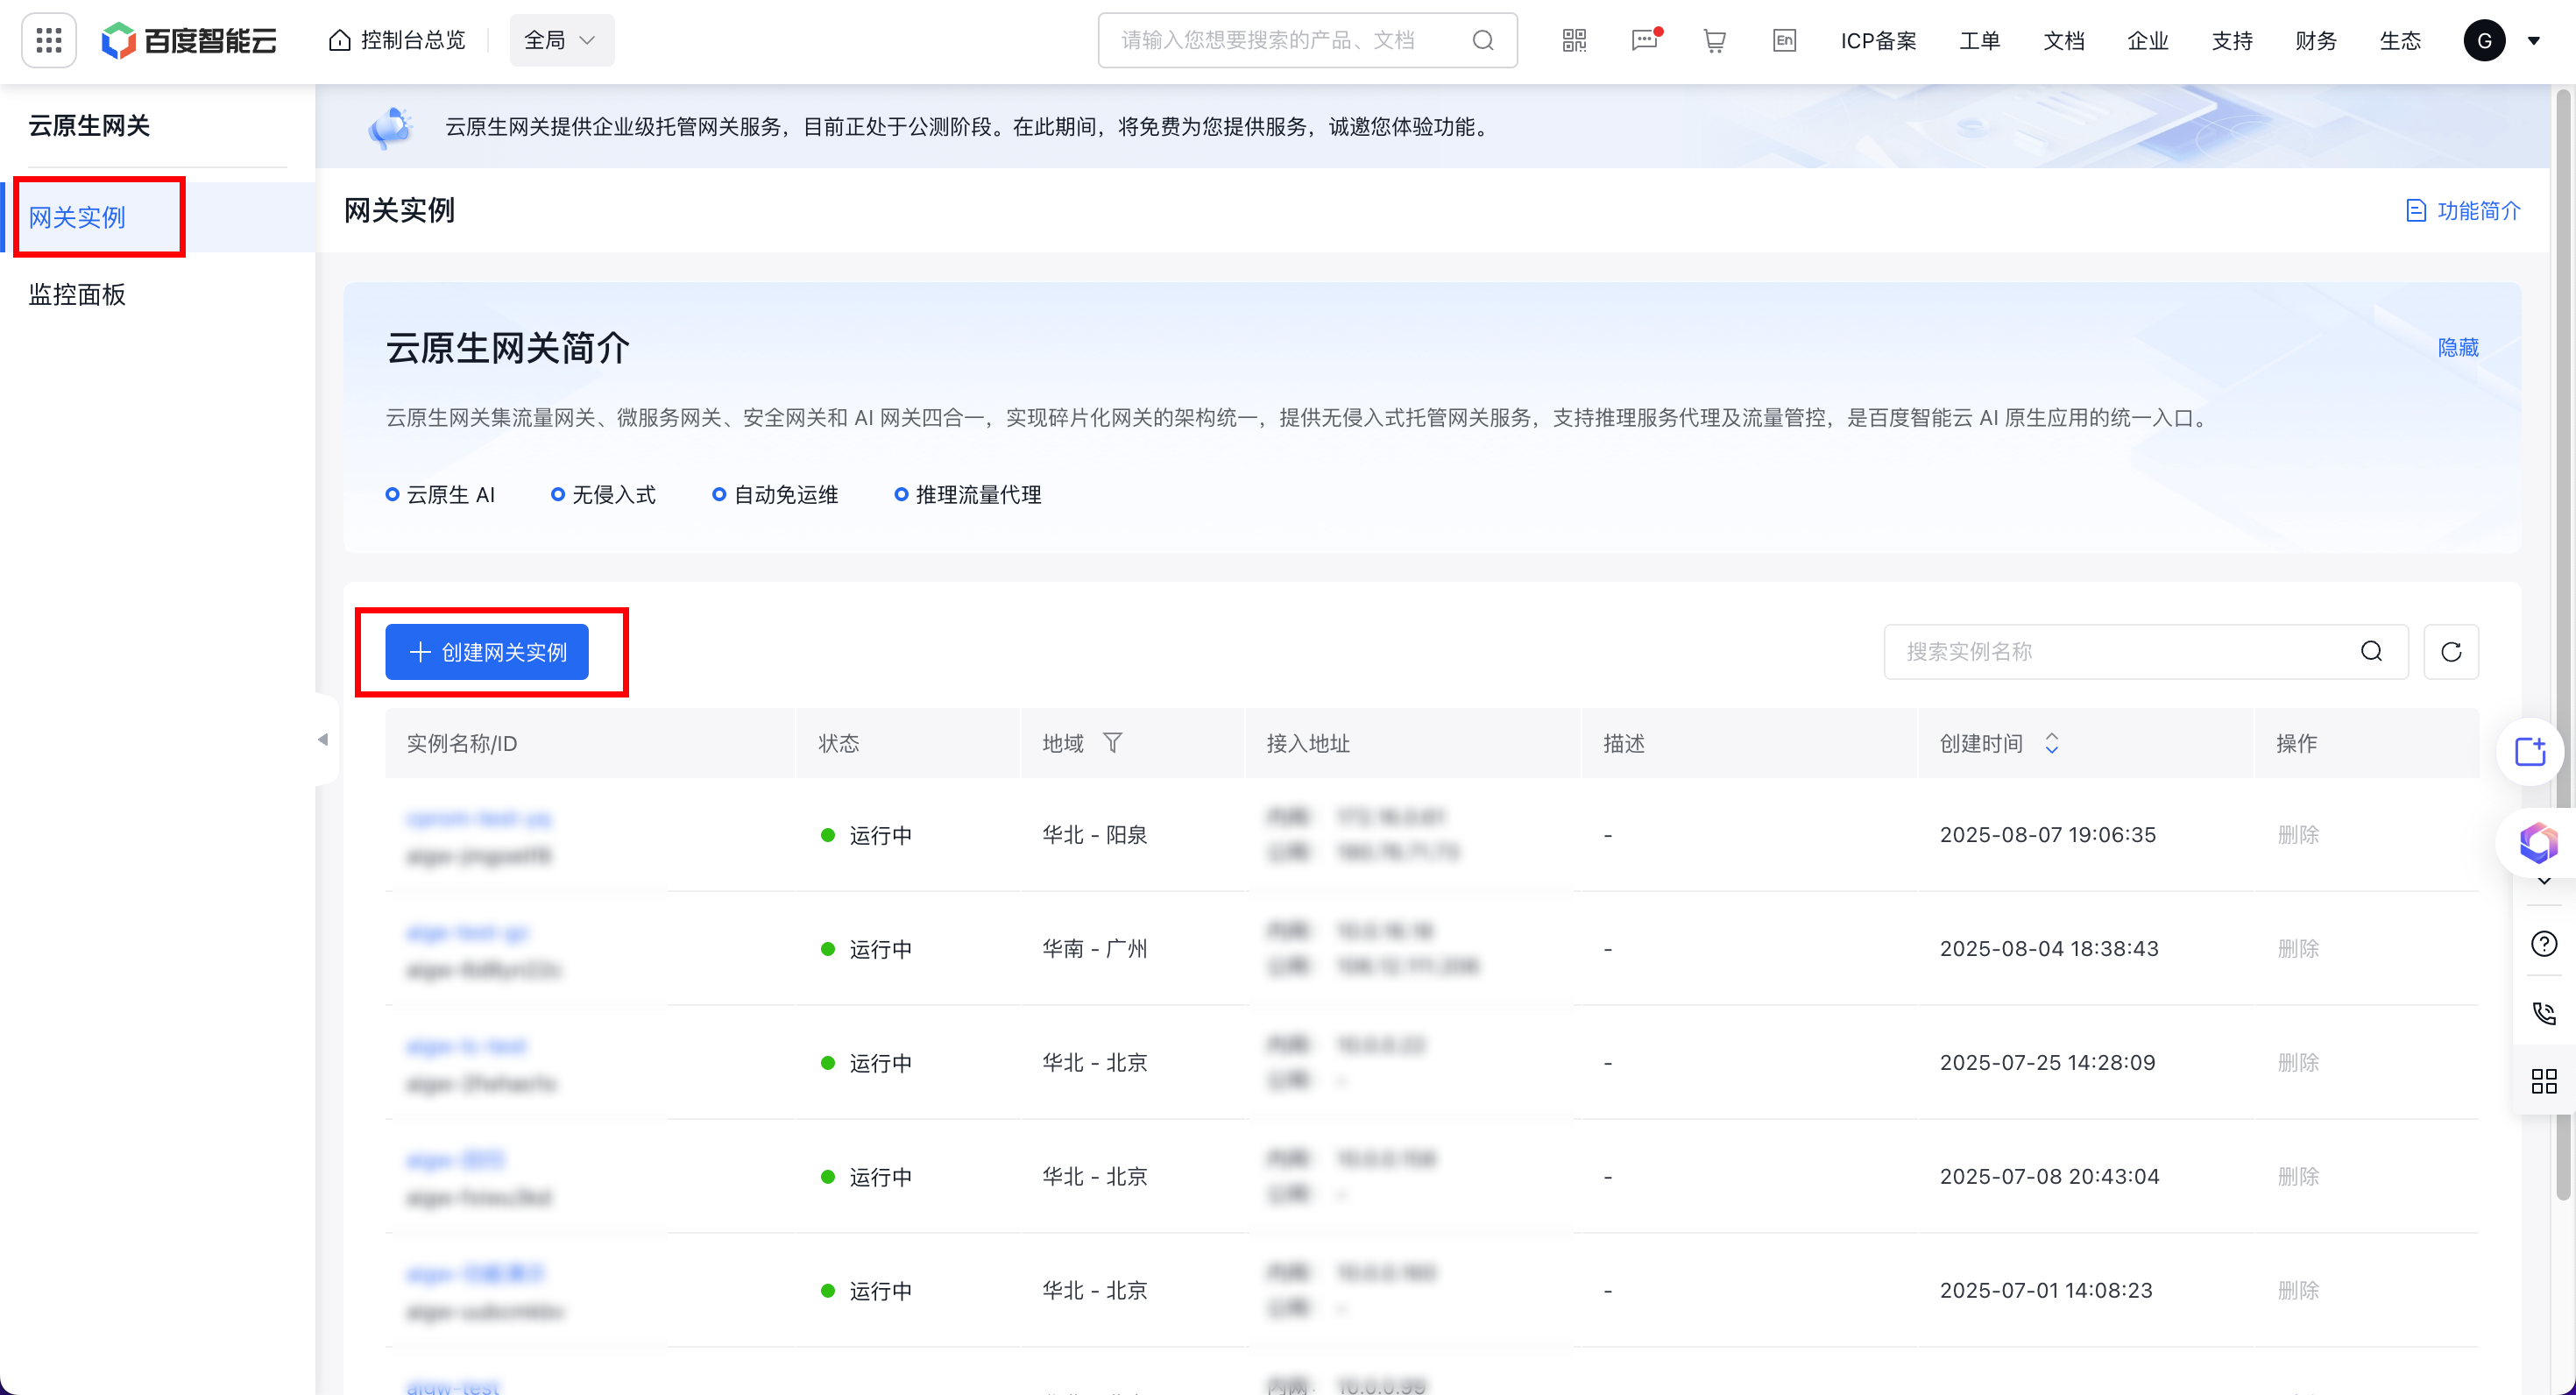Expand the 全局 region dropdown
The width and height of the screenshot is (2576, 1395).
click(561, 40)
